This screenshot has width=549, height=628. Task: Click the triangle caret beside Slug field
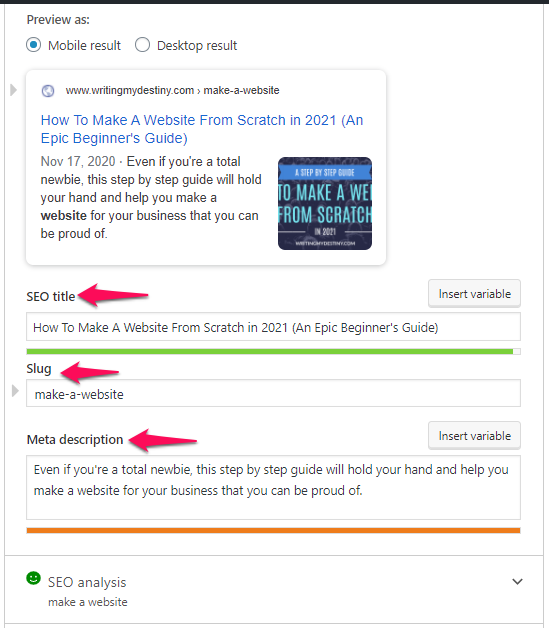coord(15,390)
